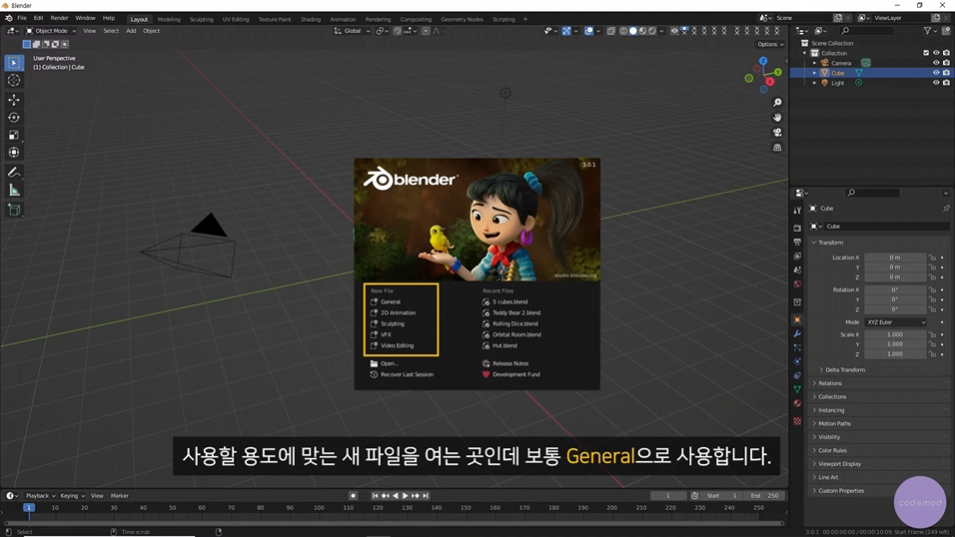Viewport: 955px width, 537px height.
Task: Open the Modifier wrench properties tab
Action: tap(797, 334)
